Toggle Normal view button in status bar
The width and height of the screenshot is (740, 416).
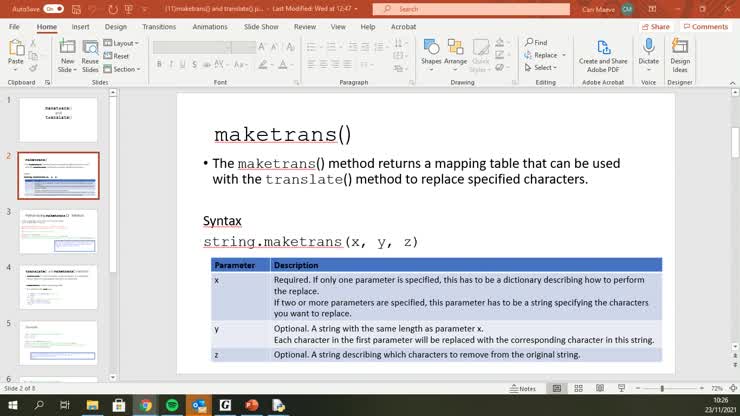557,388
